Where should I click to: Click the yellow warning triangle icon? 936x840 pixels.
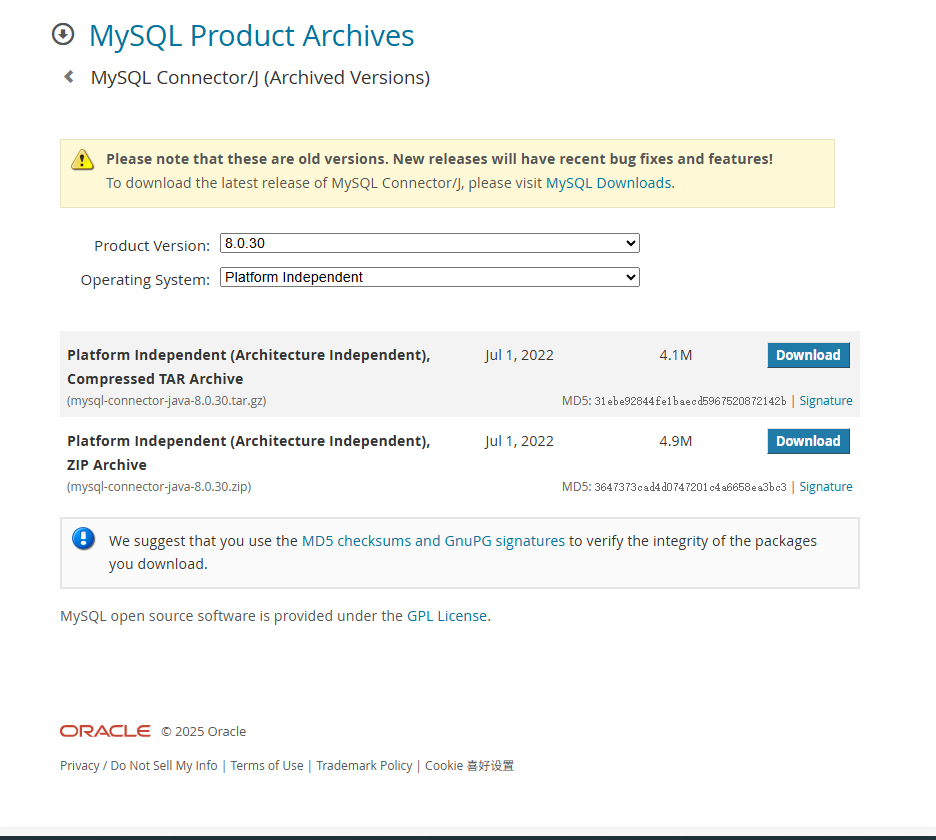point(82,160)
